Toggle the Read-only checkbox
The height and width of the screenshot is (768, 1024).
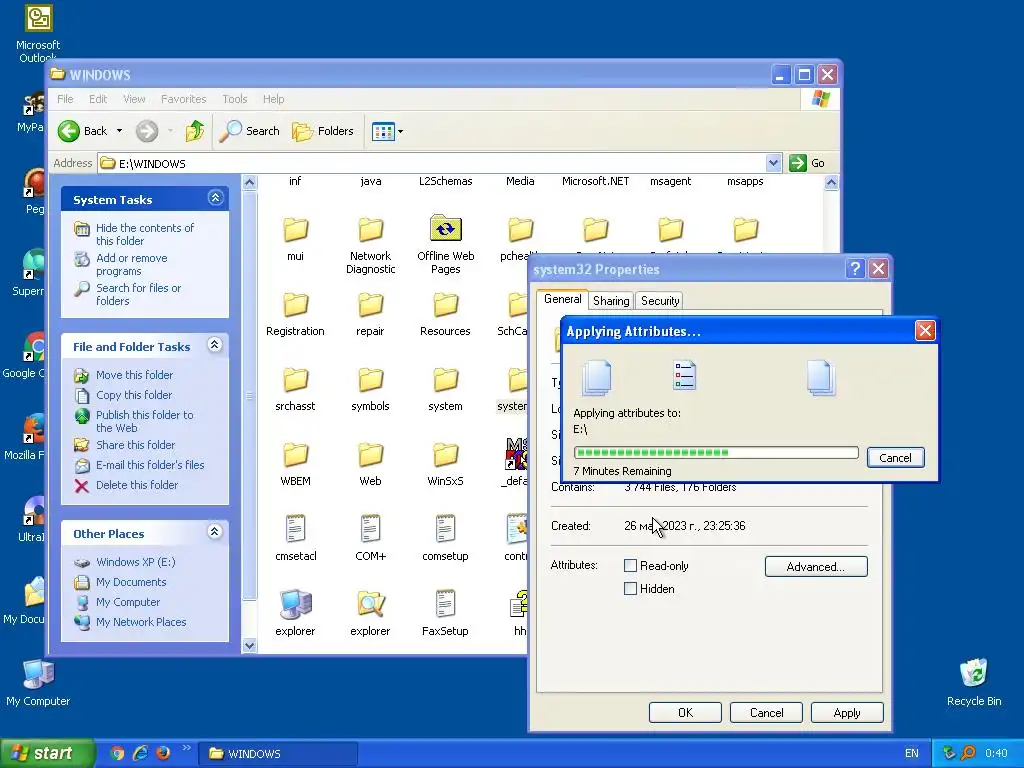click(x=630, y=566)
